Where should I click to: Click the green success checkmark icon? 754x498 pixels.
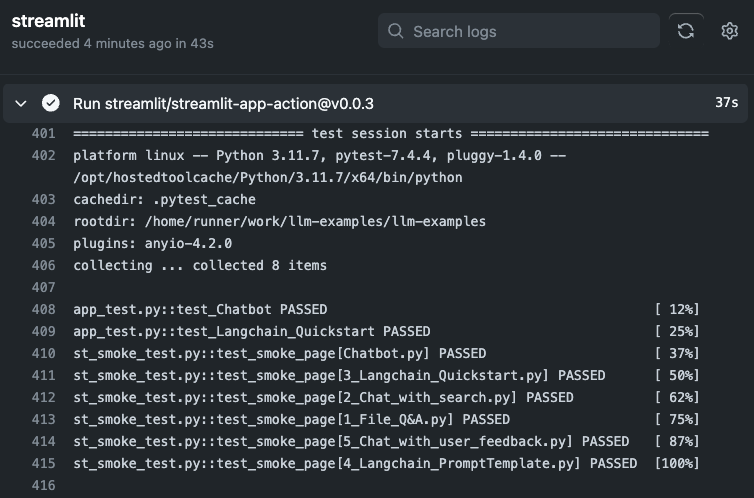tap(50, 103)
